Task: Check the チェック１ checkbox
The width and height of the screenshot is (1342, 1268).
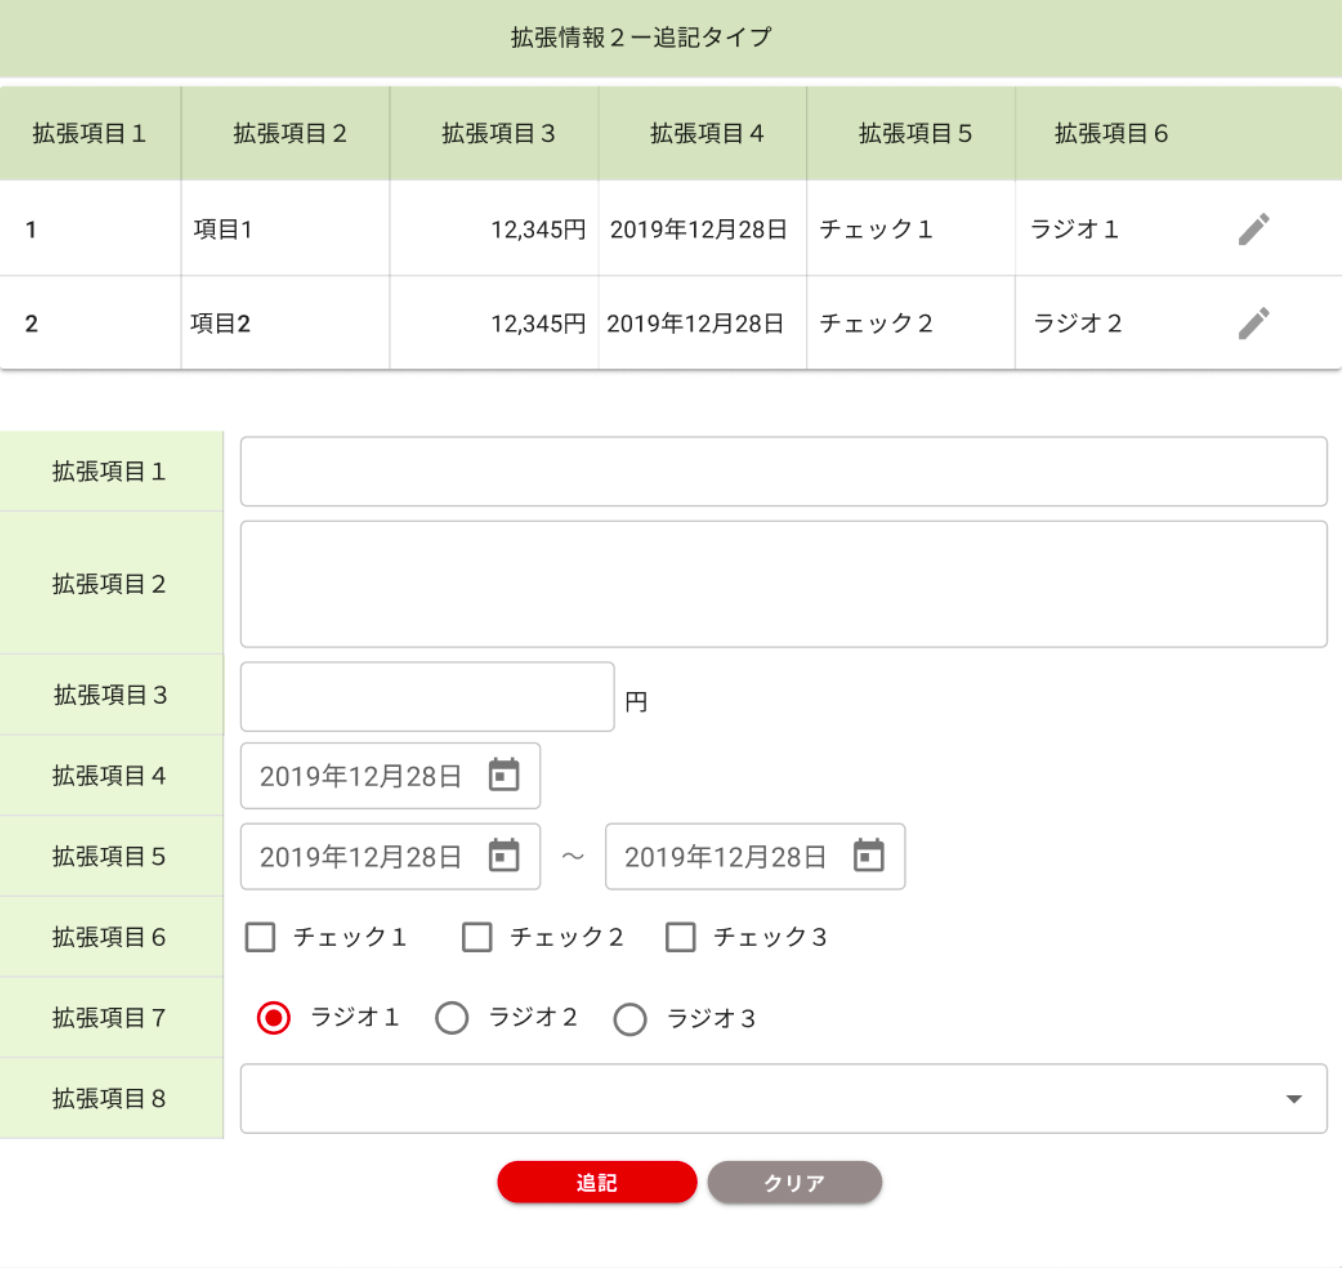Action: click(x=260, y=937)
